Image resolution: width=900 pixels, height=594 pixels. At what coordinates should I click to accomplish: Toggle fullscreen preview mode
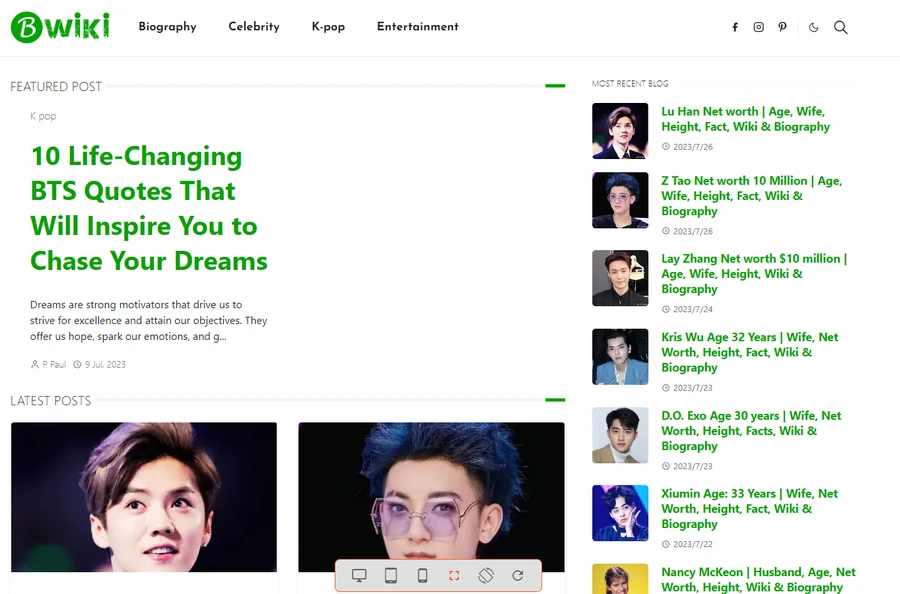pos(453,575)
